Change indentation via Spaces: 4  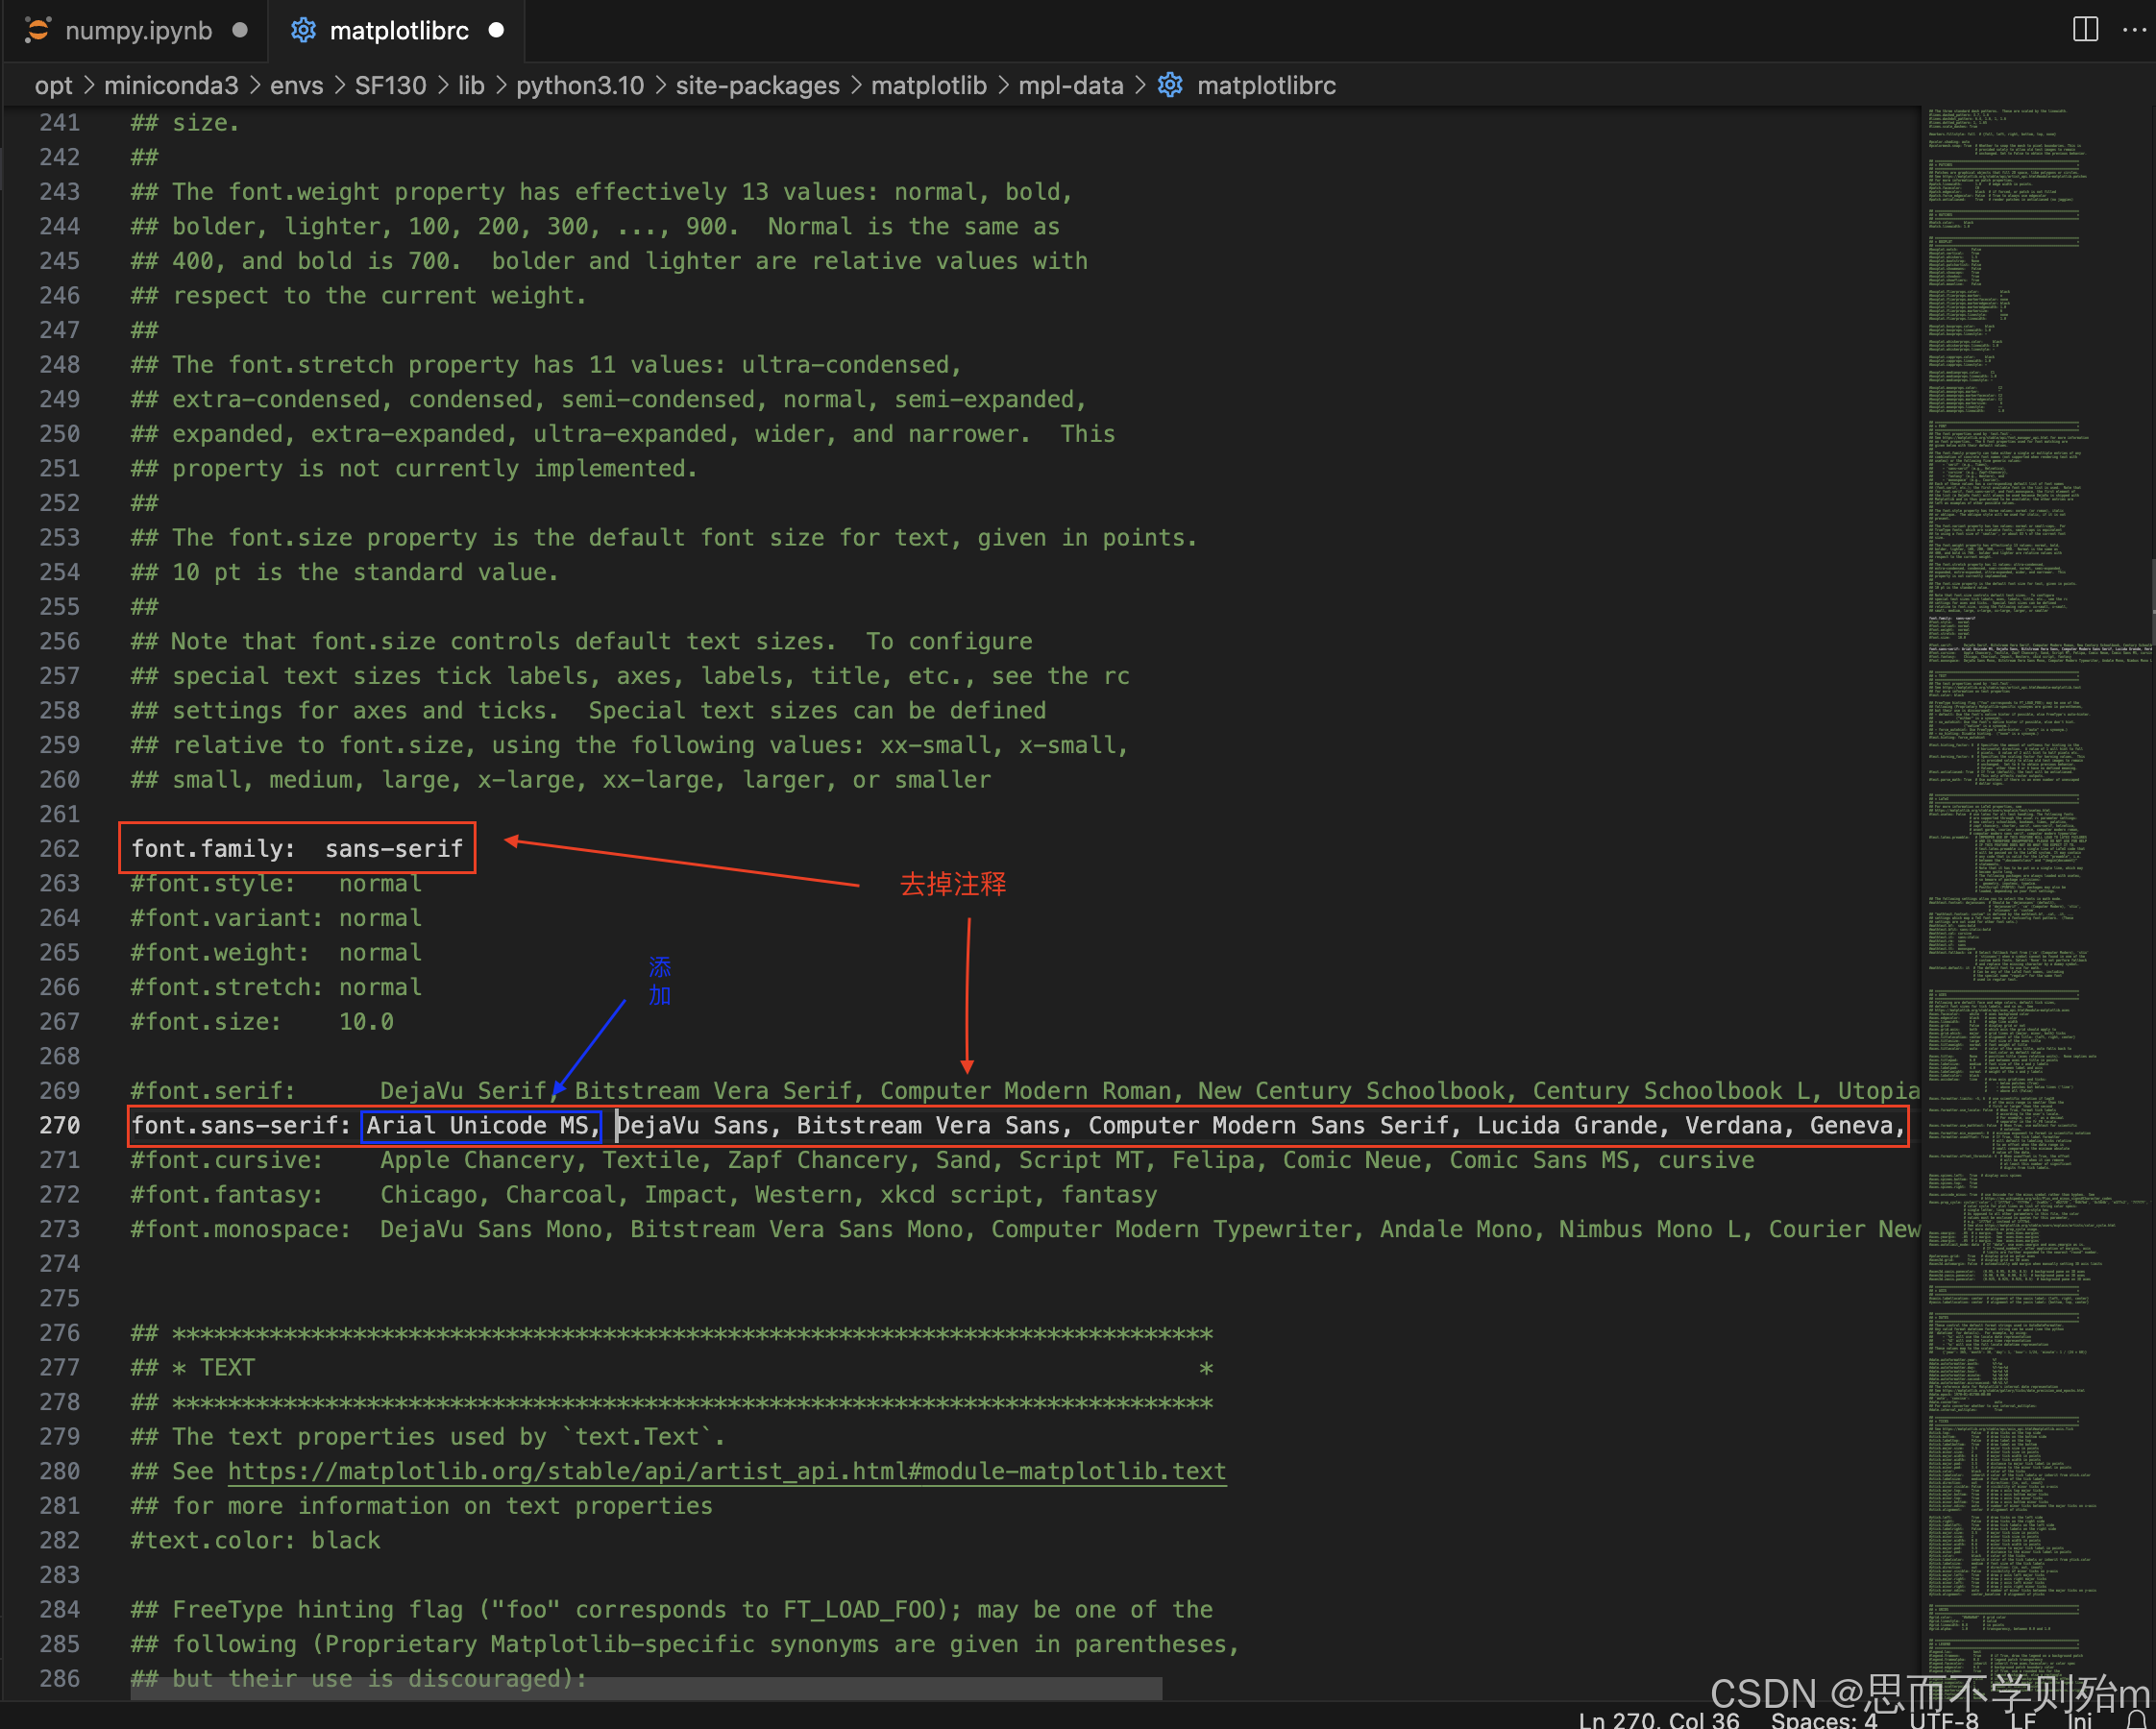(1823, 1720)
